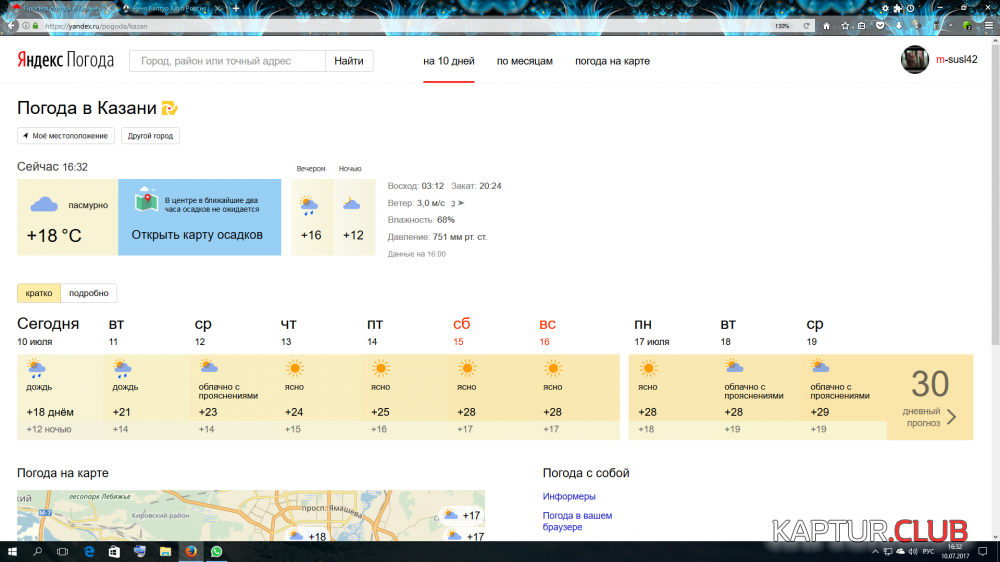This screenshot has width=1000, height=562.
Task: Open File Explorer from taskbar
Action: point(165,552)
